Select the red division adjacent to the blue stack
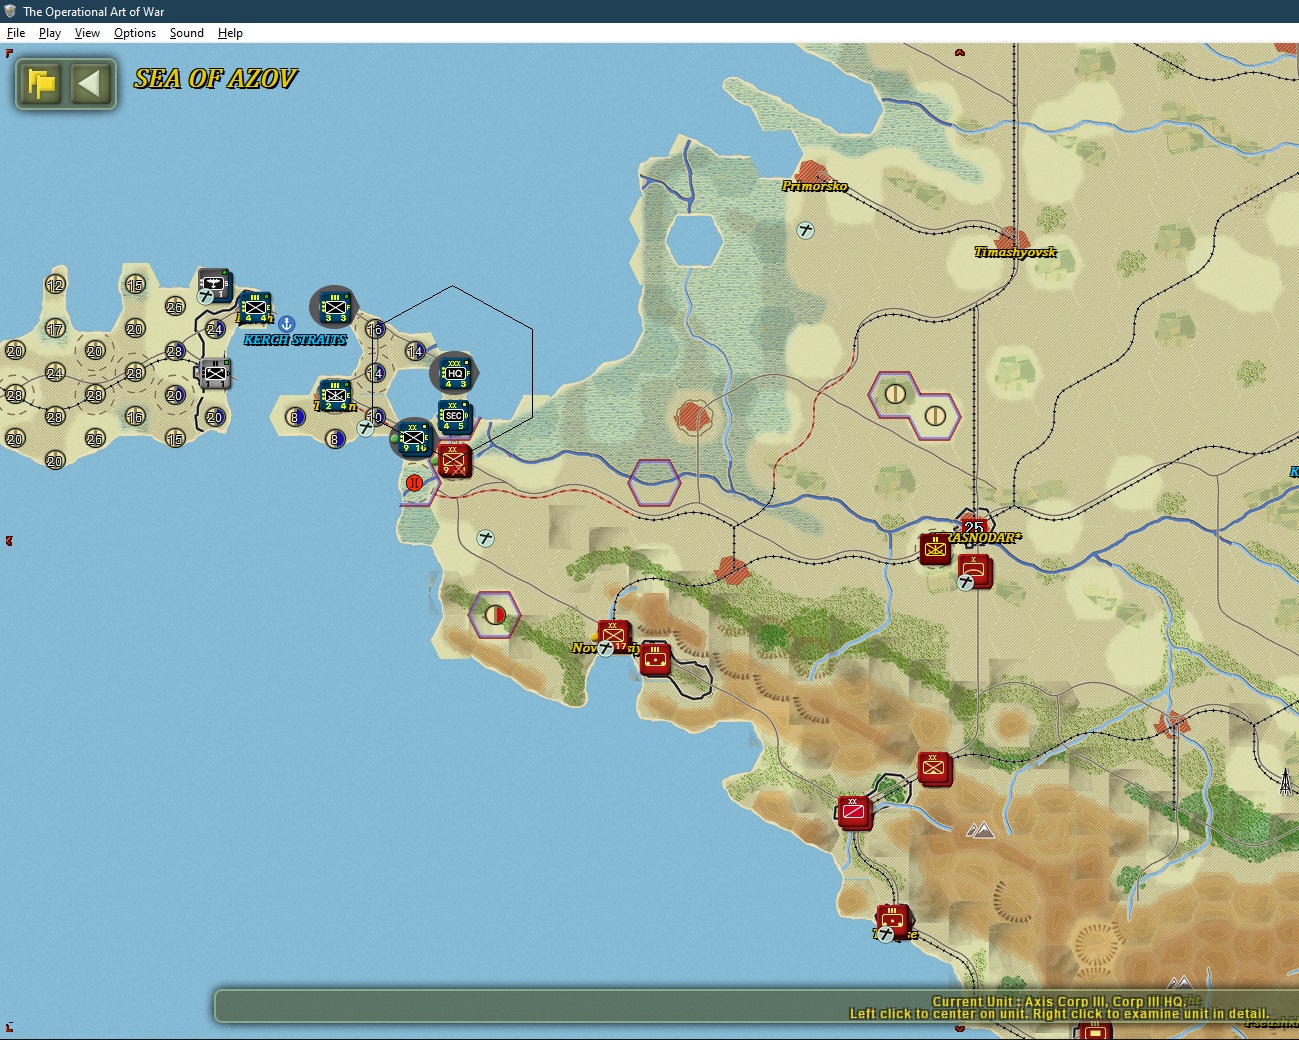The height and width of the screenshot is (1040, 1299). (454, 460)
